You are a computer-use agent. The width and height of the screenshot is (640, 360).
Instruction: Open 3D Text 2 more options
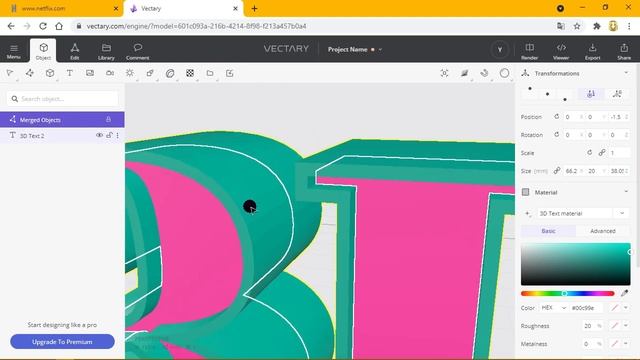coord(118,135)
